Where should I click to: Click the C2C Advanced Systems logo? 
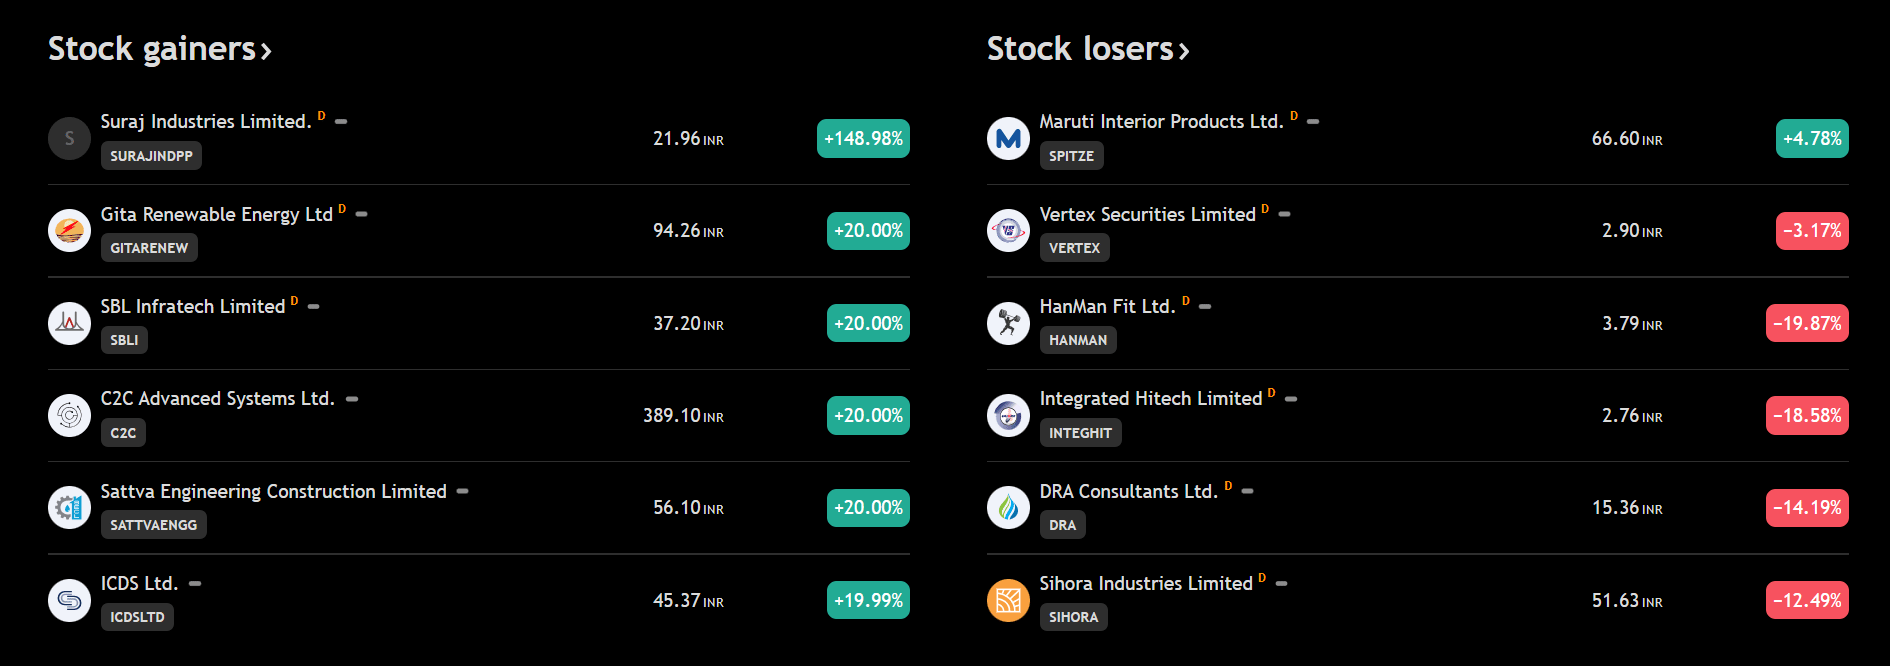69,415
